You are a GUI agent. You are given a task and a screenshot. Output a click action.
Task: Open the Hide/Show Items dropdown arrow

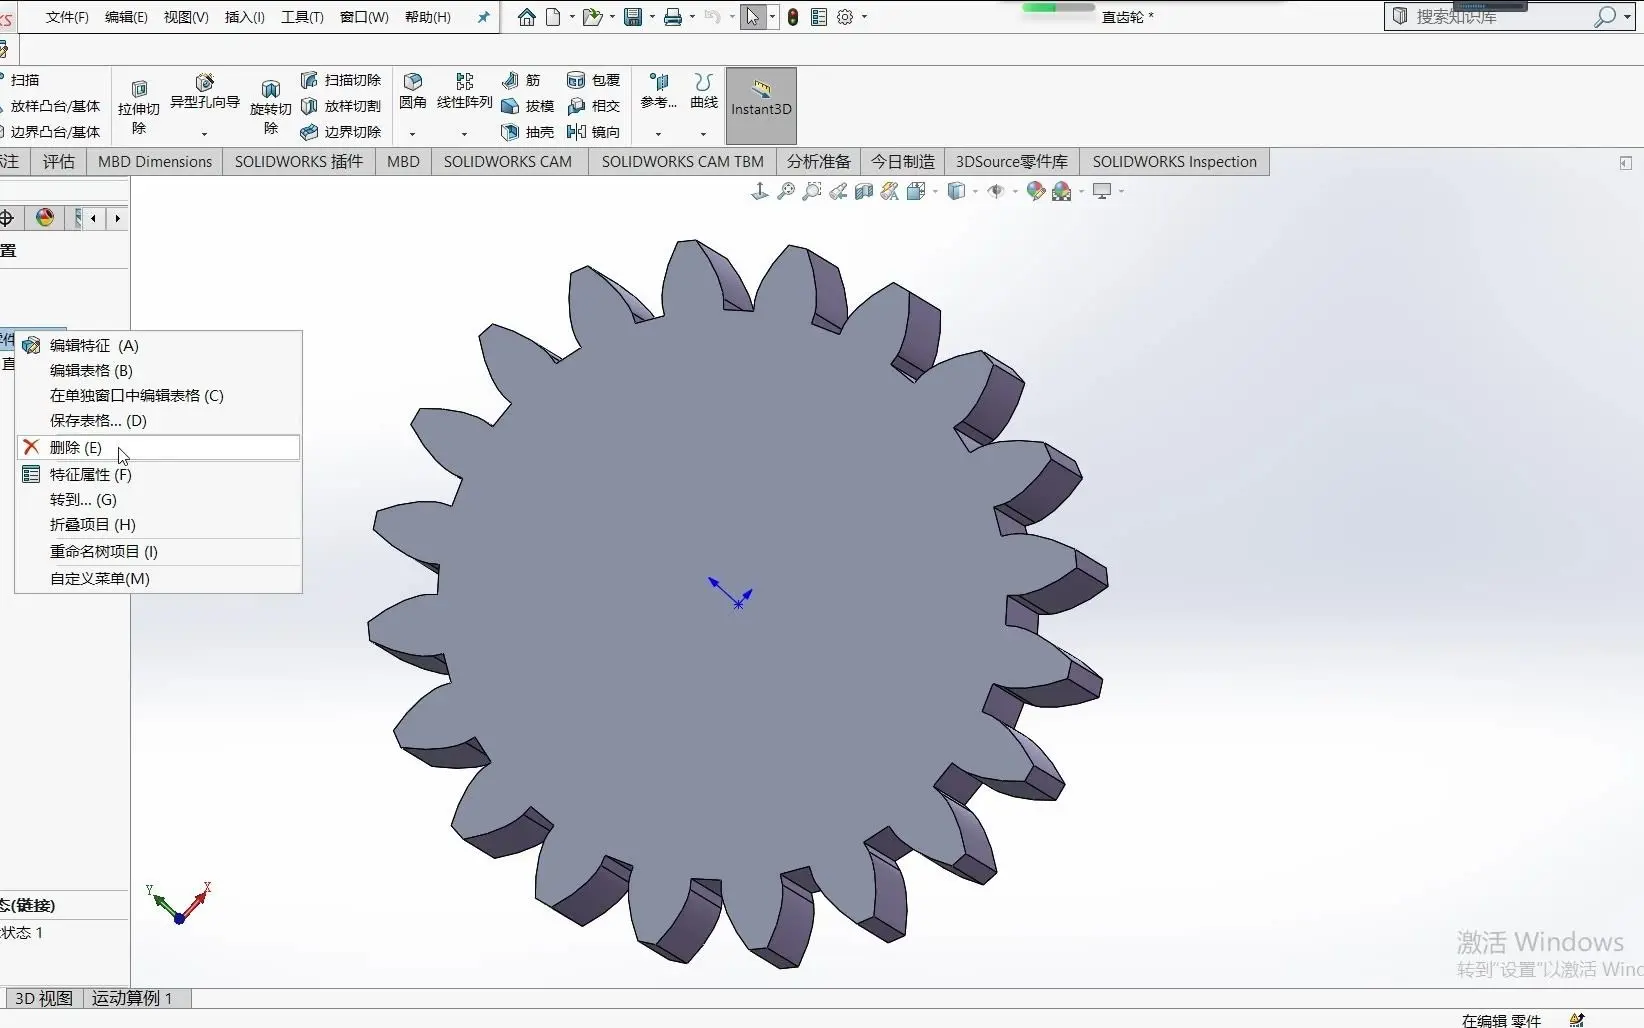coord(1014,191)
